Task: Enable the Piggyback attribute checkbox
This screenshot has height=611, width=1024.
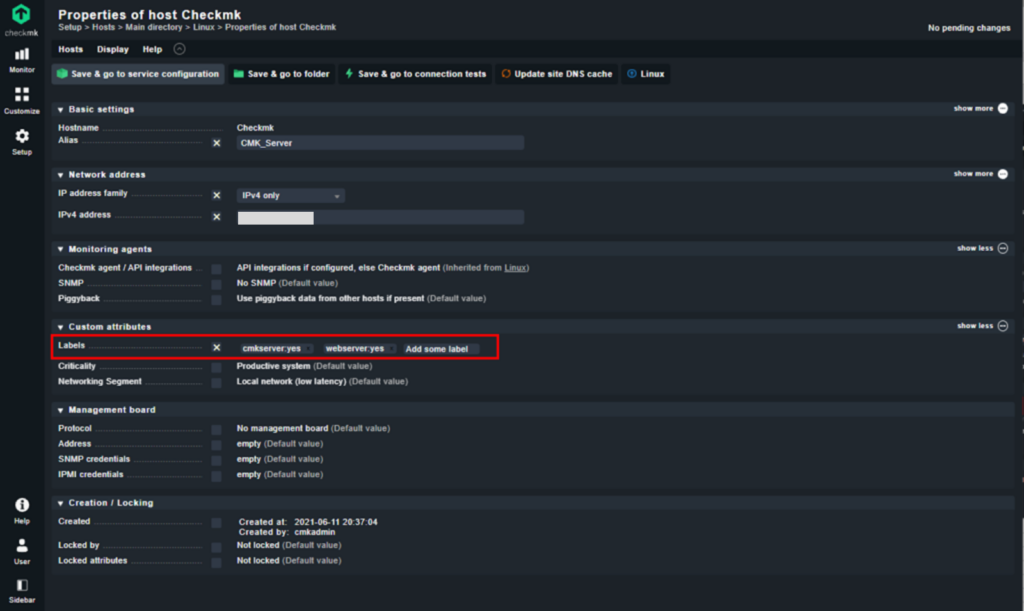Action: [216, 300]
